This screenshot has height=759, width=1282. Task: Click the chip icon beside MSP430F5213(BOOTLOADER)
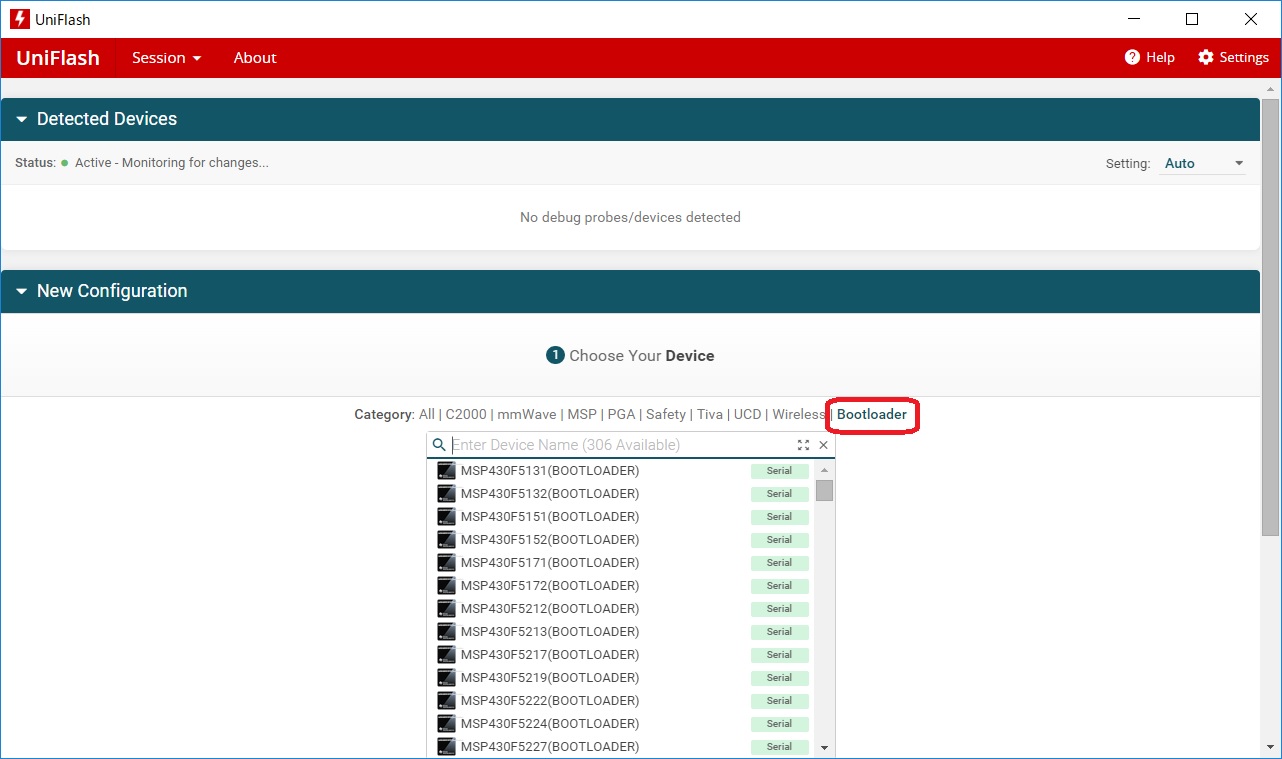coord(446,632)
